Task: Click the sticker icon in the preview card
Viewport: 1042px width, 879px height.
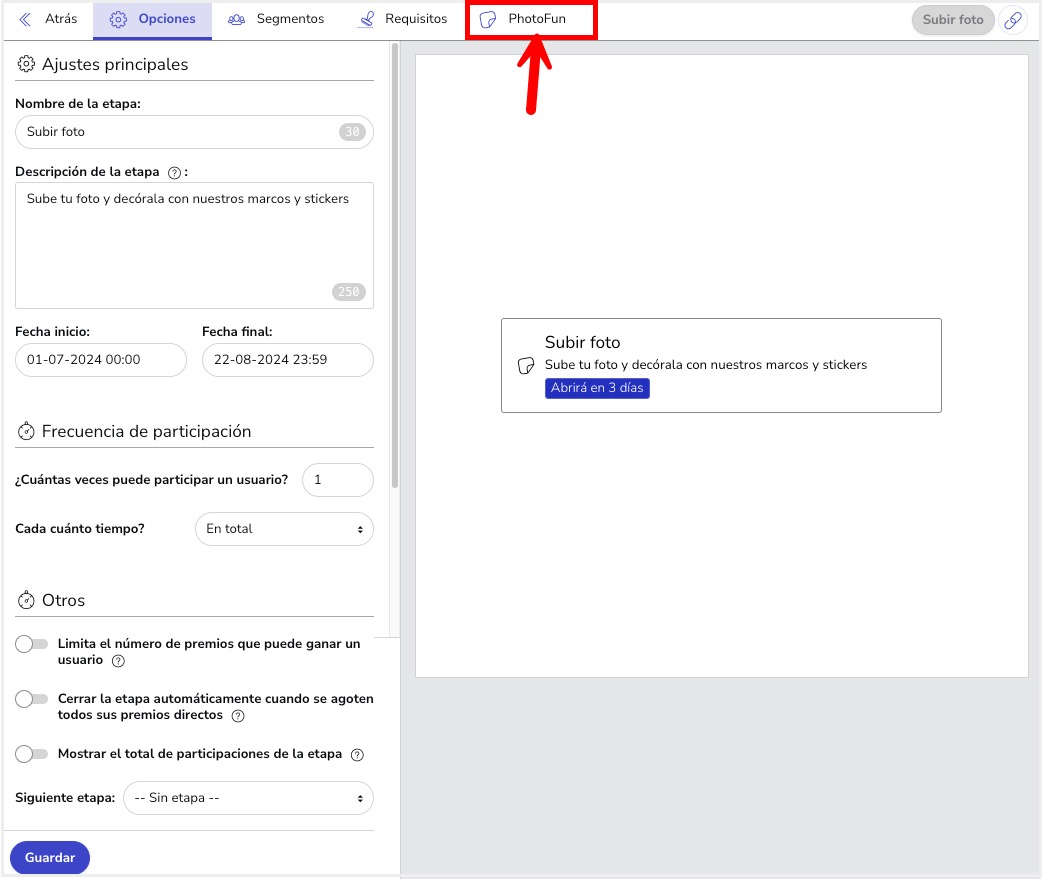Action: click(x=526, y=366)
